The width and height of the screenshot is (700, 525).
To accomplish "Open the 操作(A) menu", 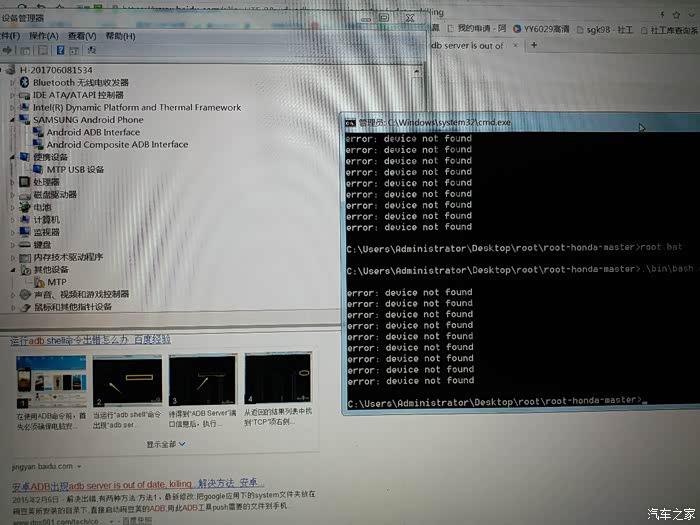I will click(44, 36).
